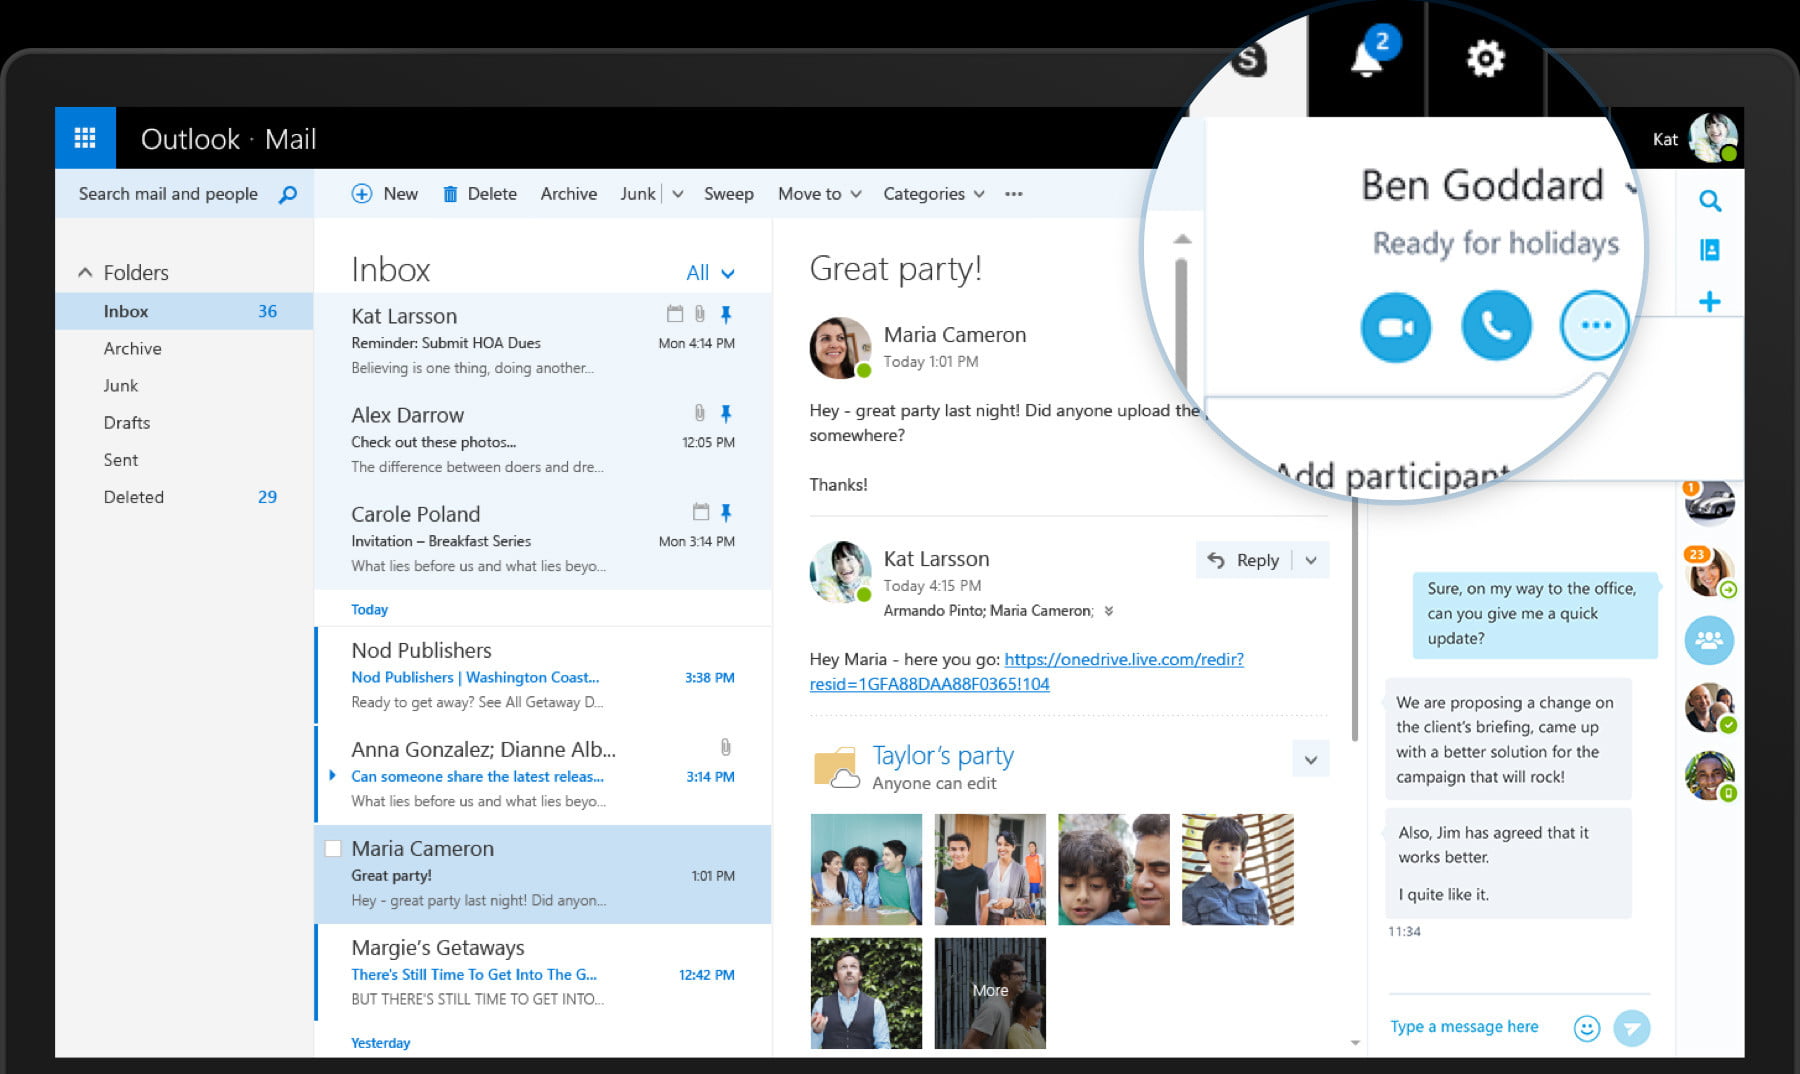
Task: Open the All filter dropdown in Inbox
Action: (710, 272)
